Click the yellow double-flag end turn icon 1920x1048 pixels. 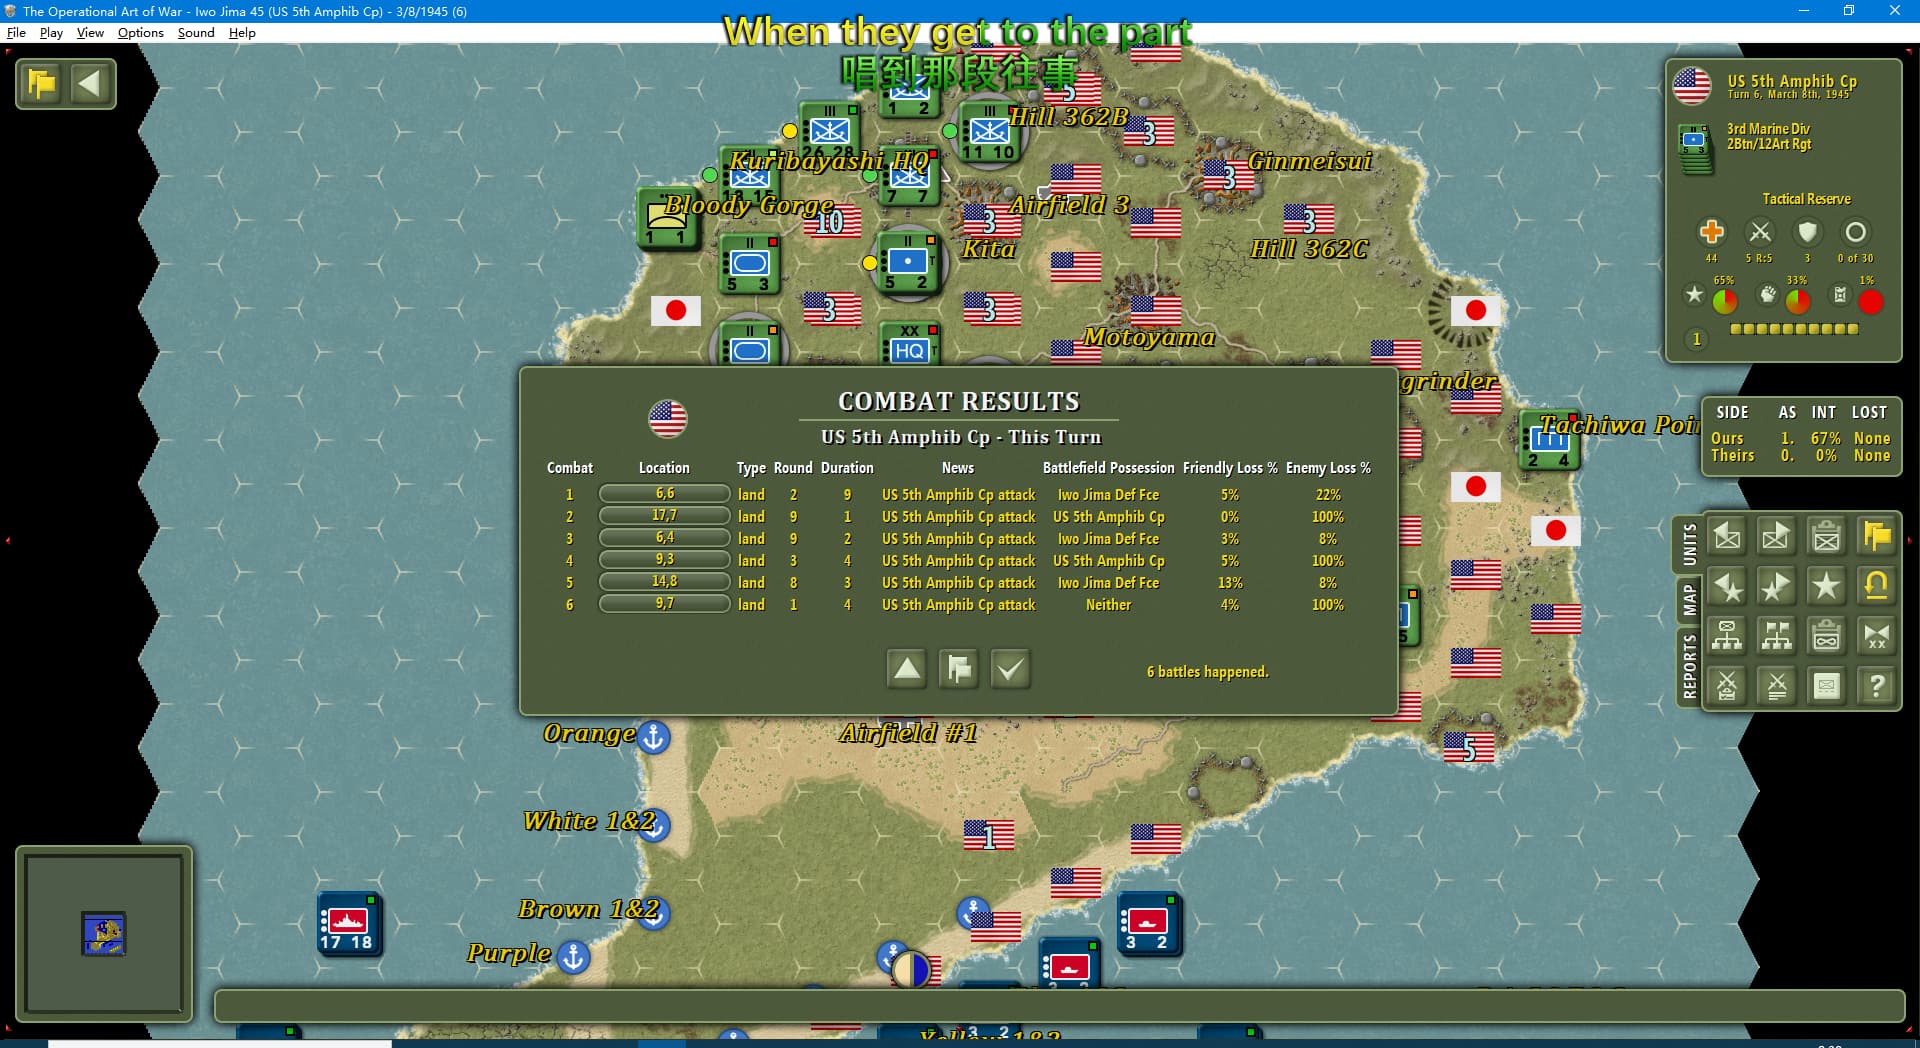point(1876,537)
